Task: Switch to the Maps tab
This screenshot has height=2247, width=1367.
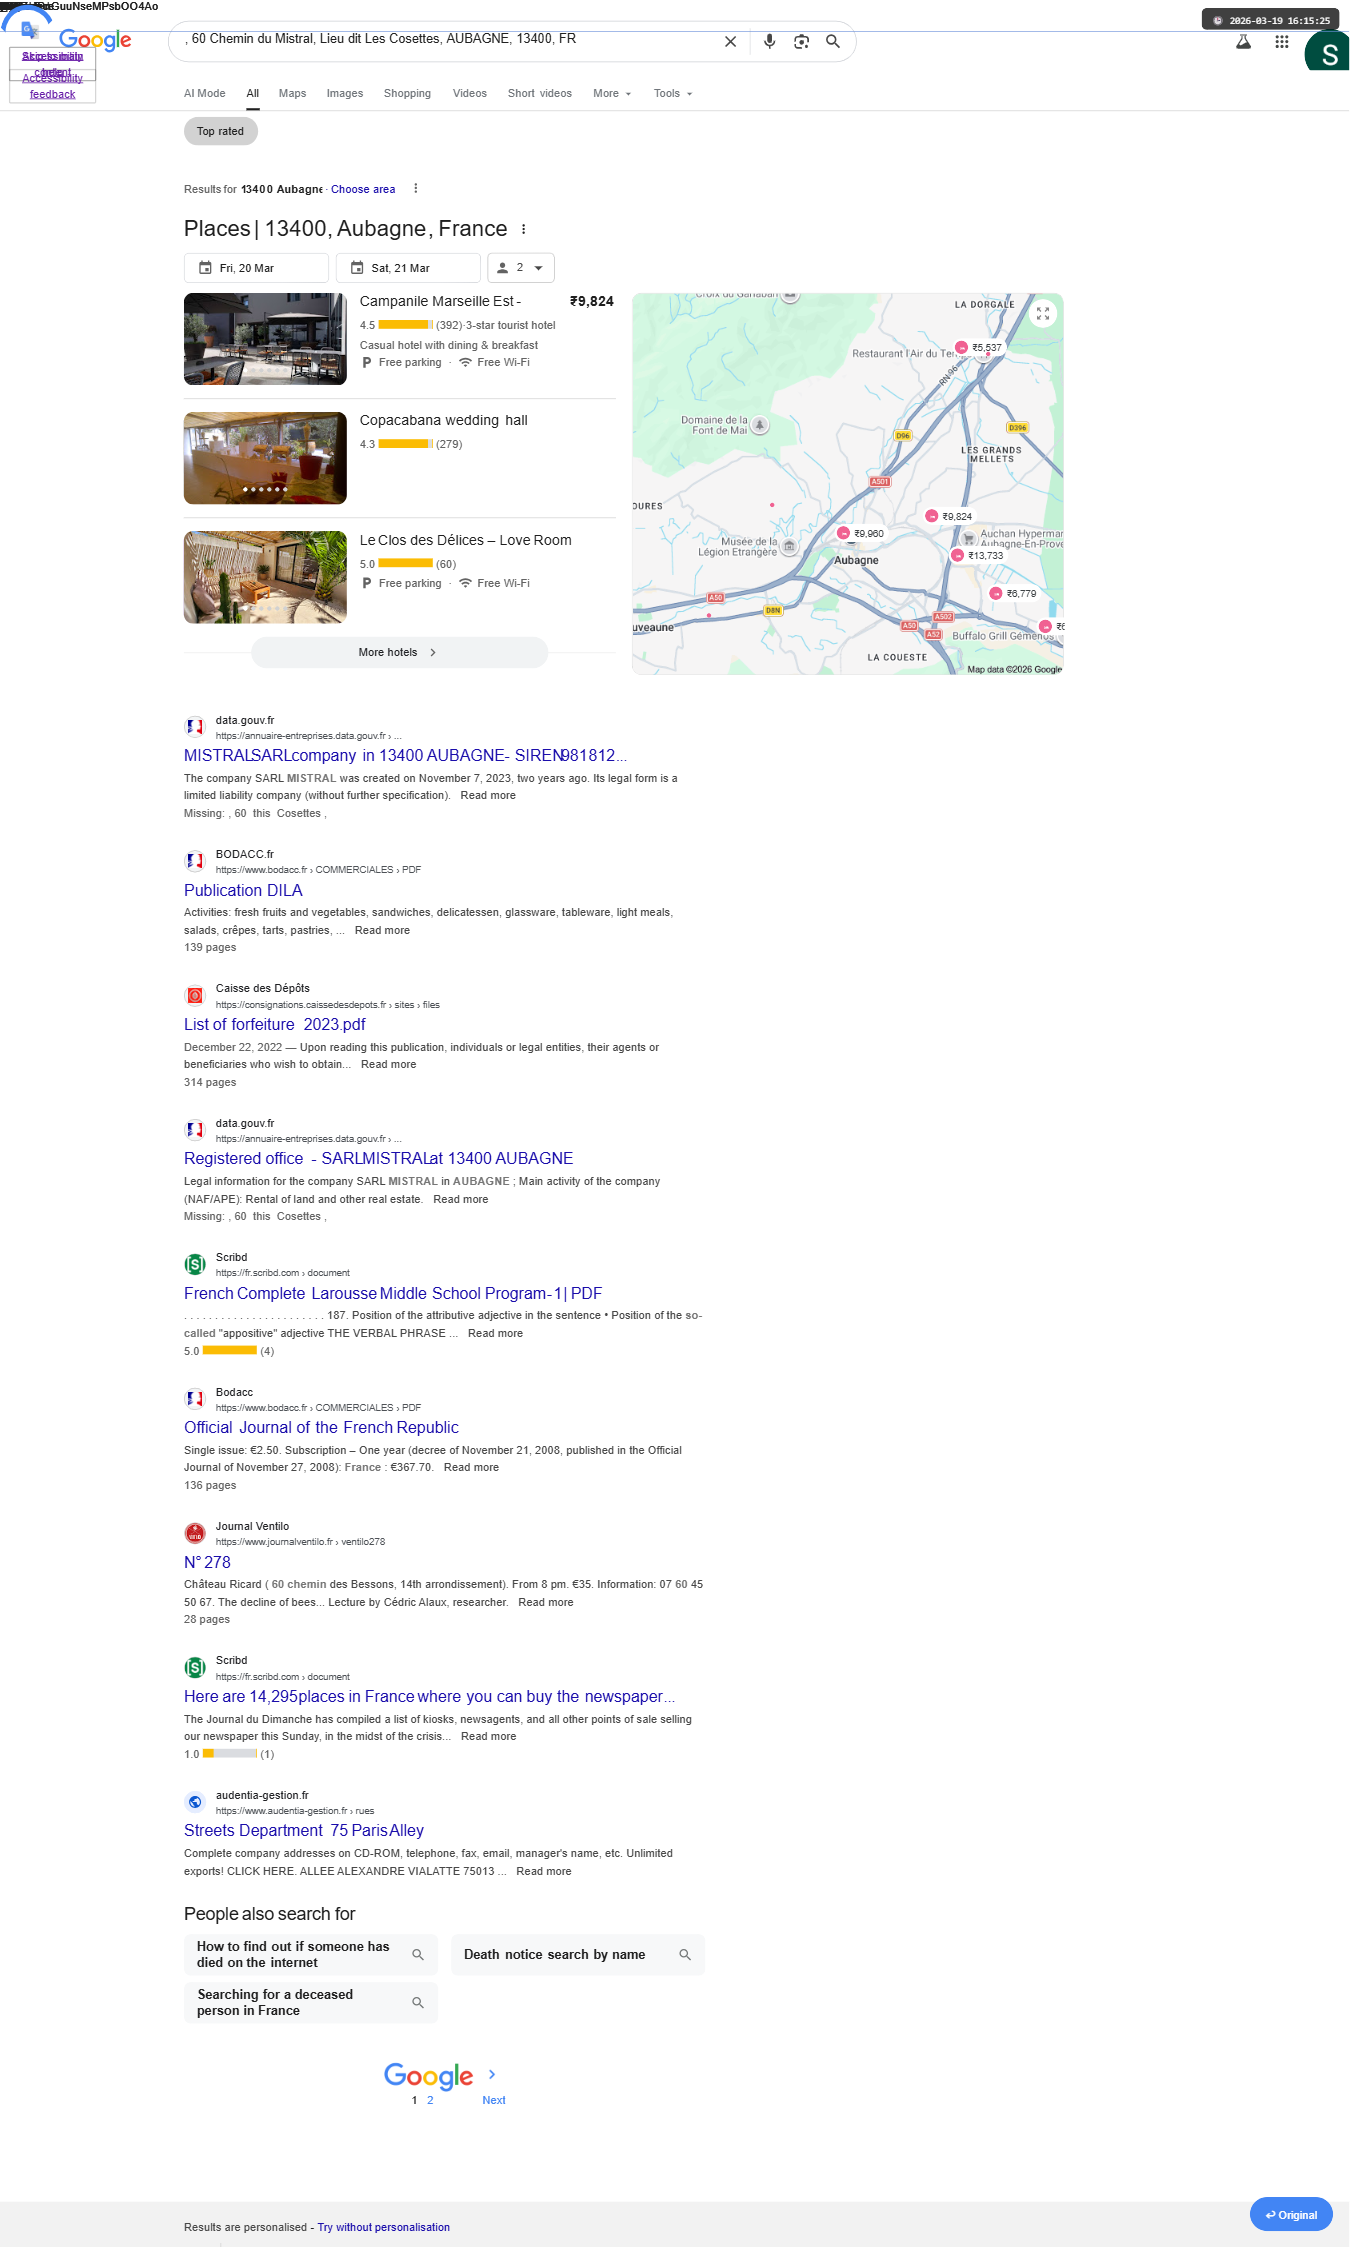Action: 292,93
